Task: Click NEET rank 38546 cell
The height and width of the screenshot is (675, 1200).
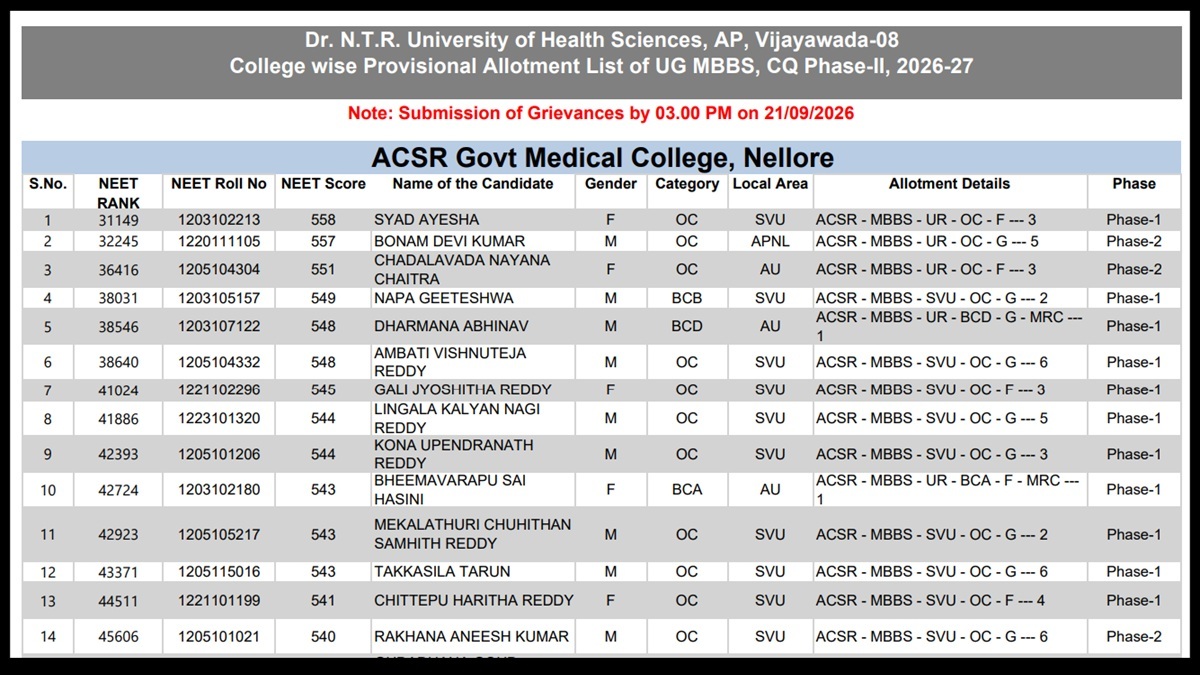Action: click(118, 326)
